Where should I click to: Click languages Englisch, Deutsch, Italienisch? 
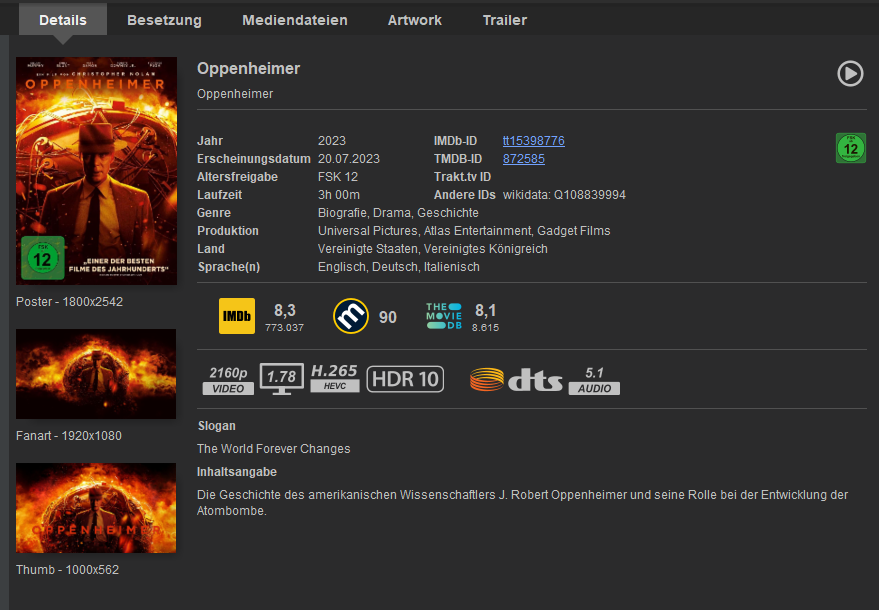(399, 266)
